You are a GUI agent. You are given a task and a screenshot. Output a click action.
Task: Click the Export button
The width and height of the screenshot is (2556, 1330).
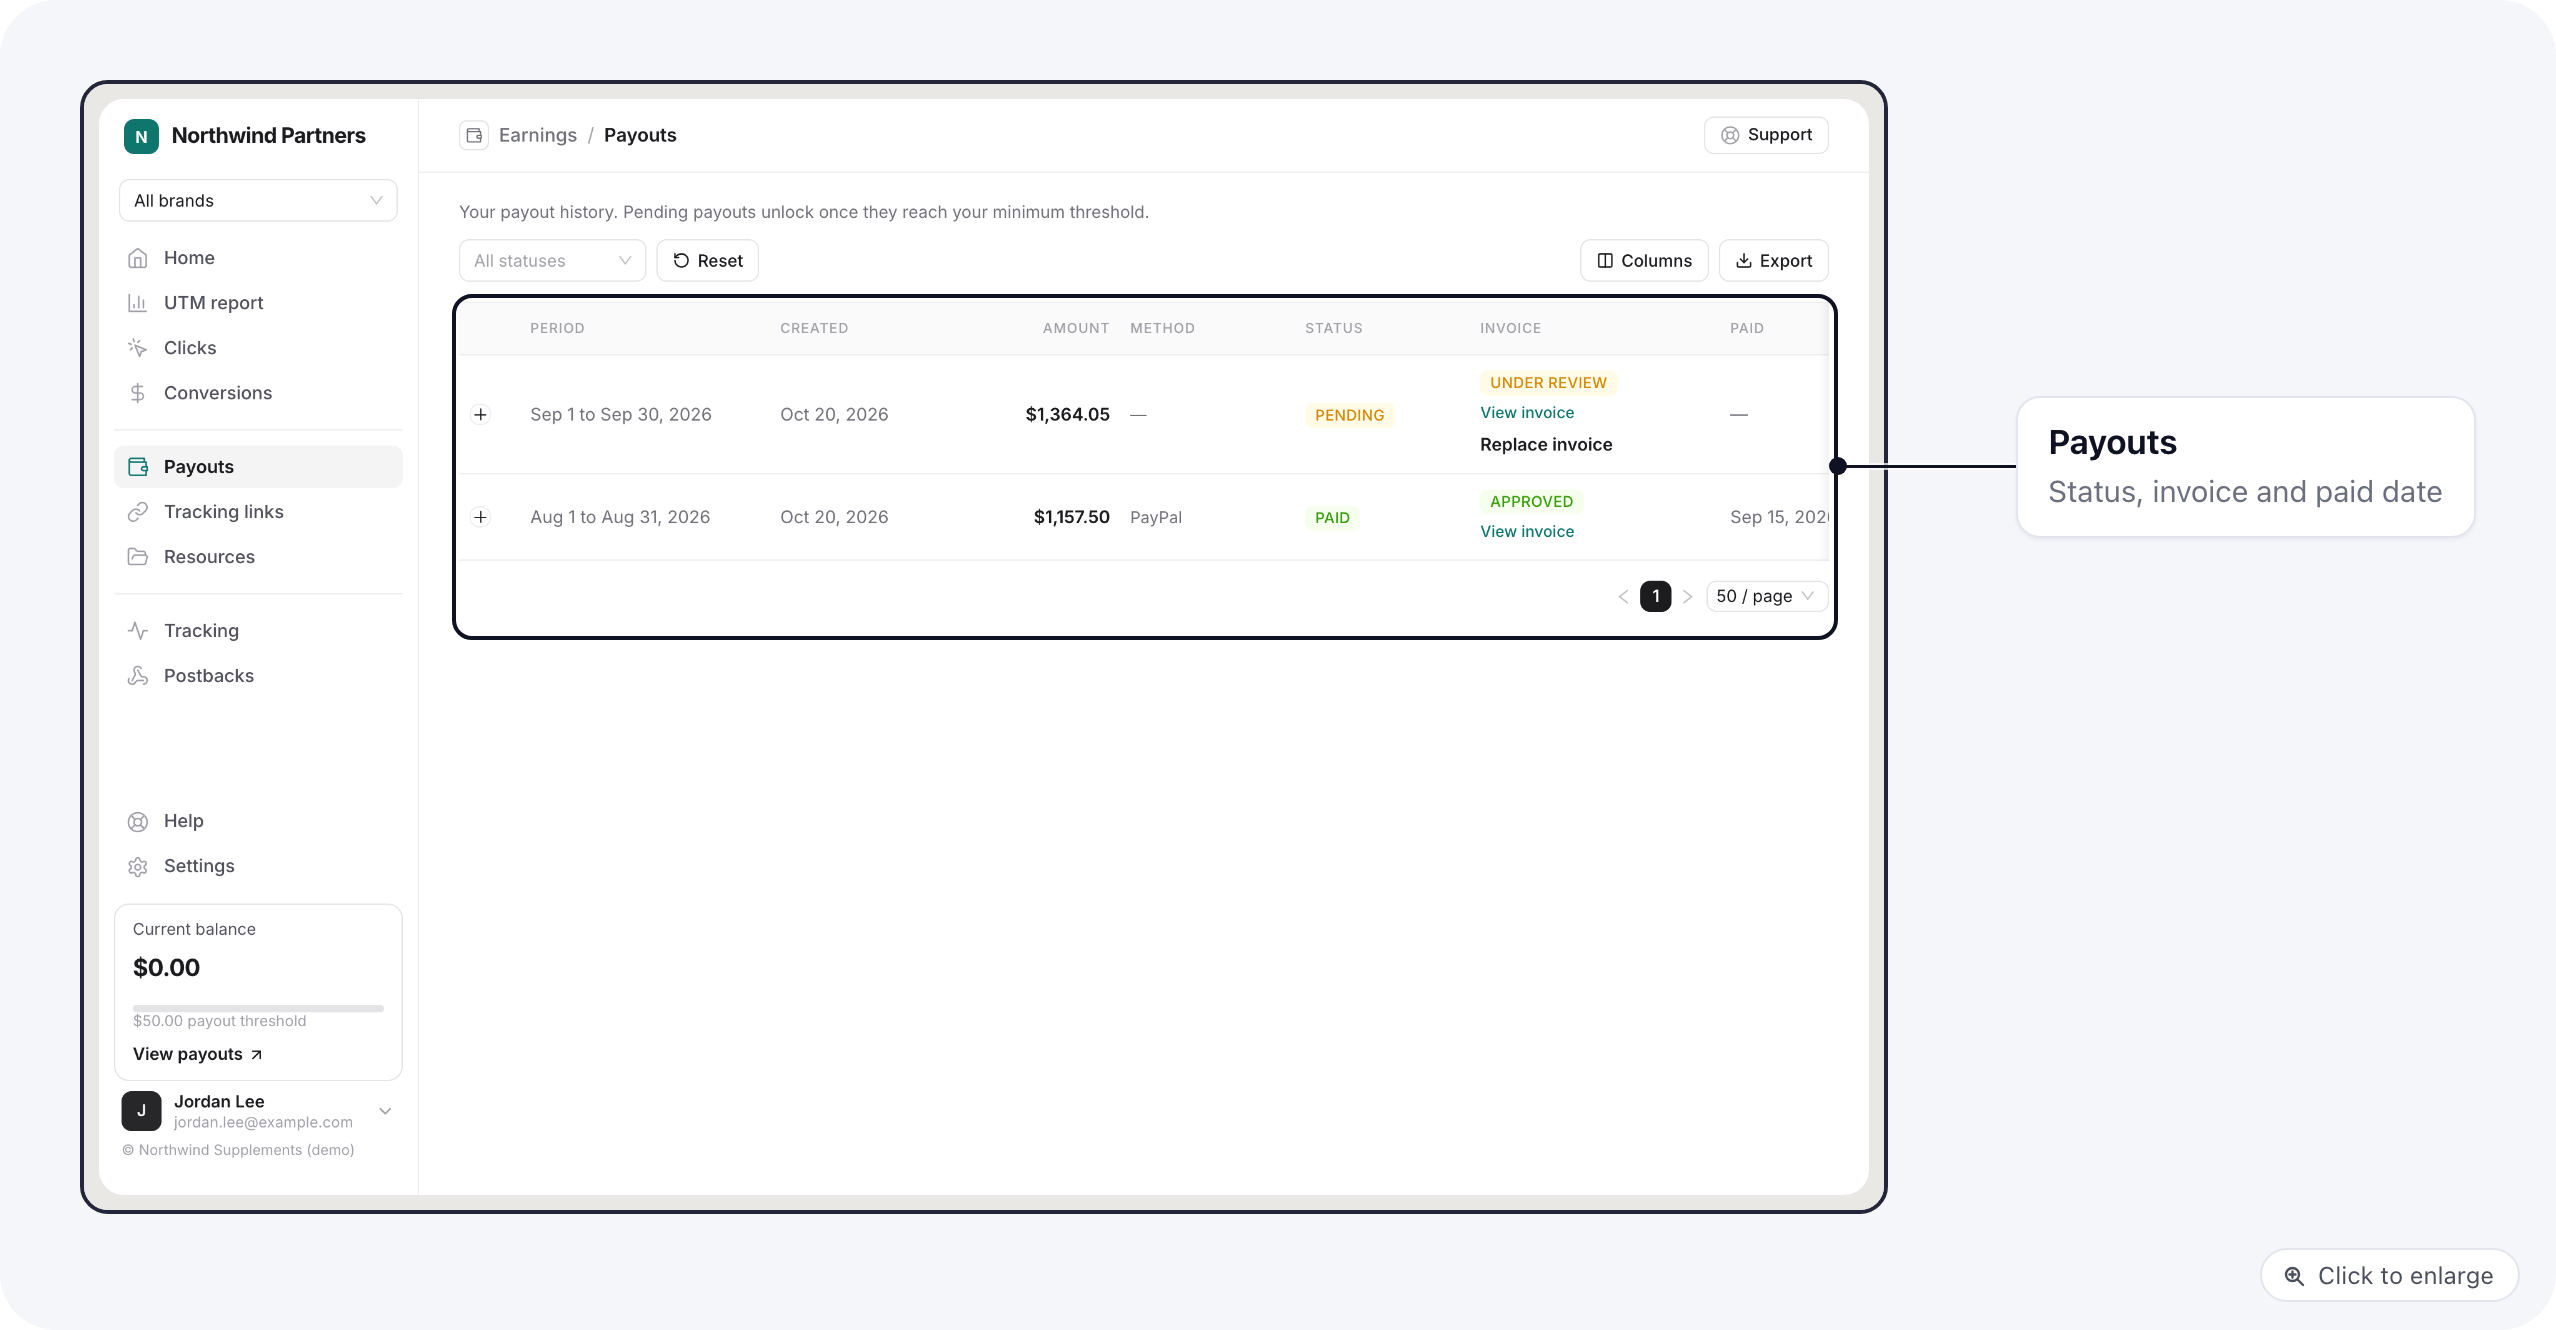point(1774,261)
